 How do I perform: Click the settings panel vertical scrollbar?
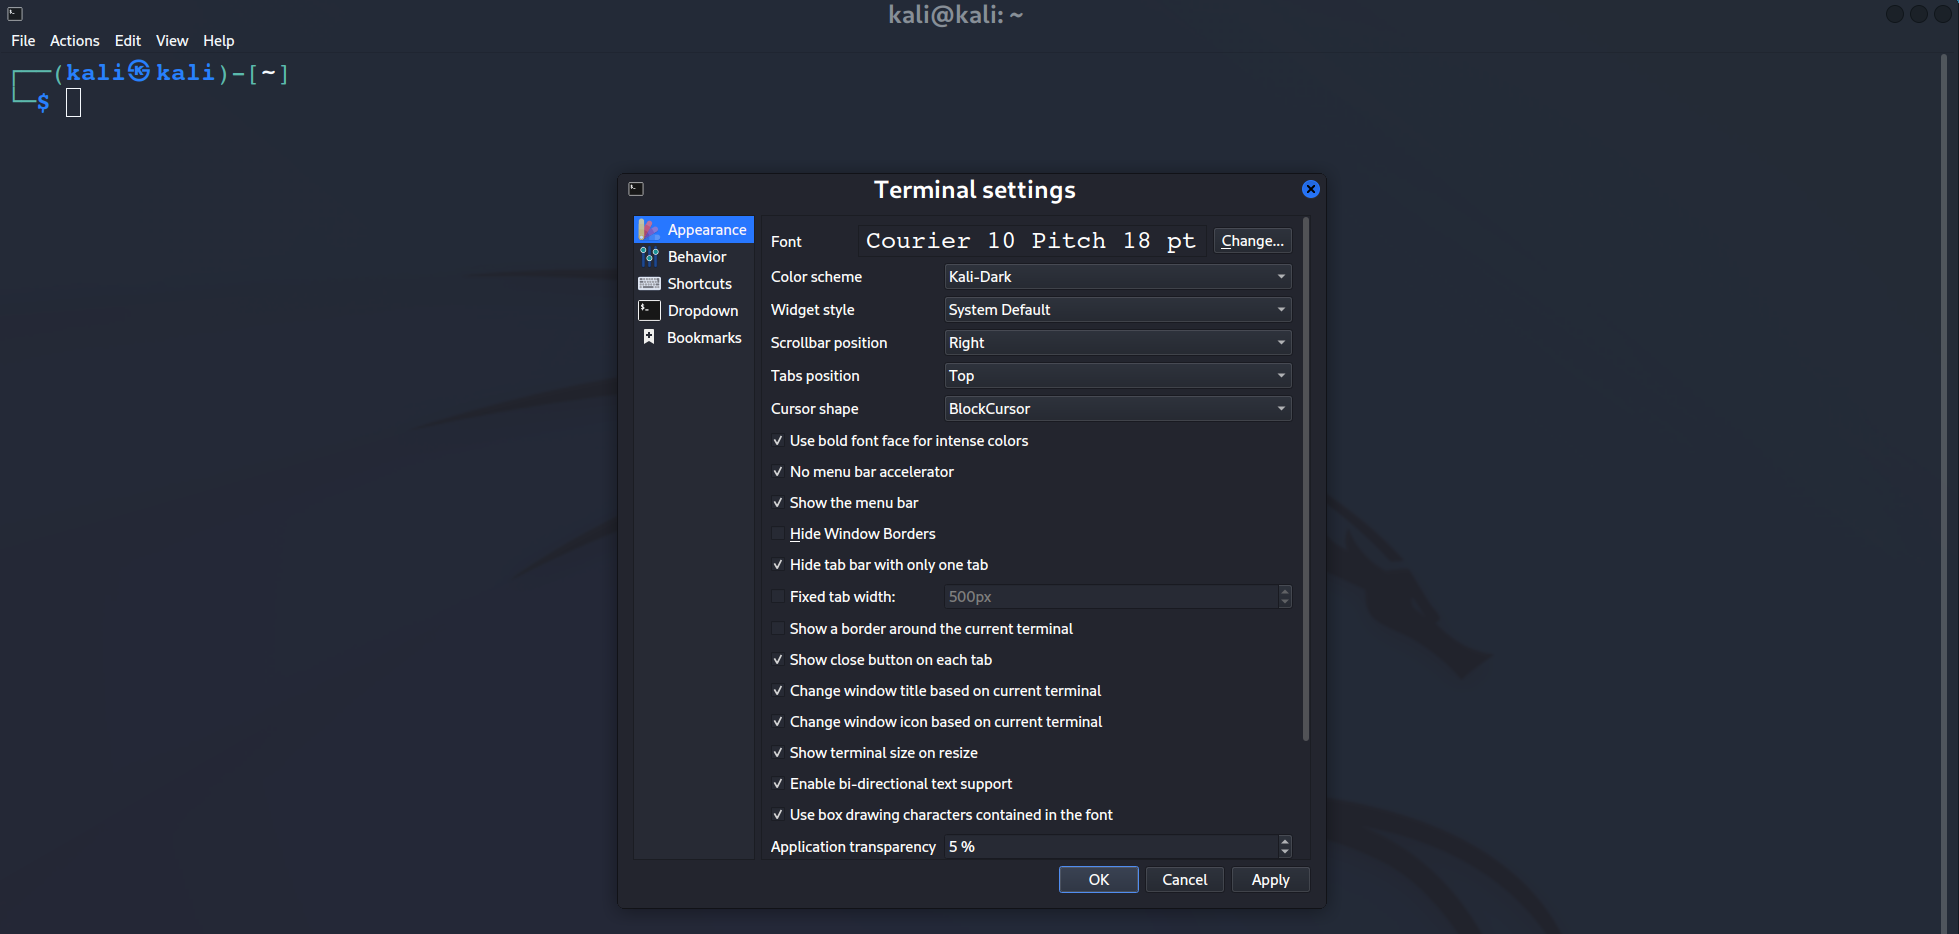(x=1306, y=480)
